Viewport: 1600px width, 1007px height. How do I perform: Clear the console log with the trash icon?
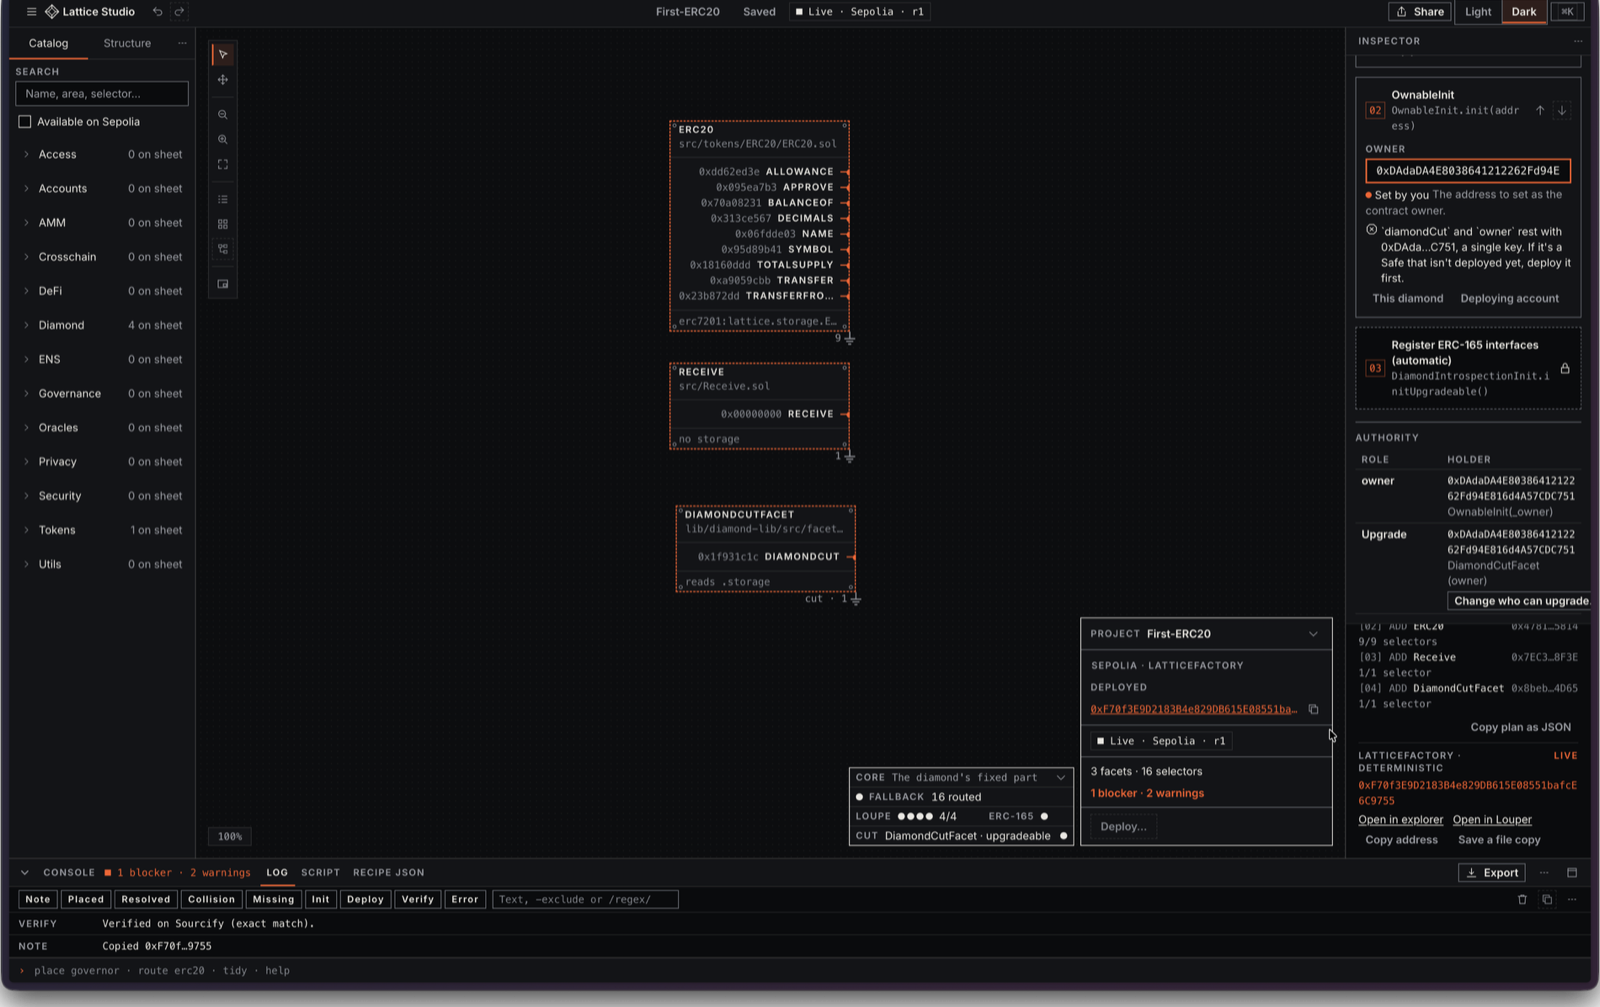pos(1522,900)
